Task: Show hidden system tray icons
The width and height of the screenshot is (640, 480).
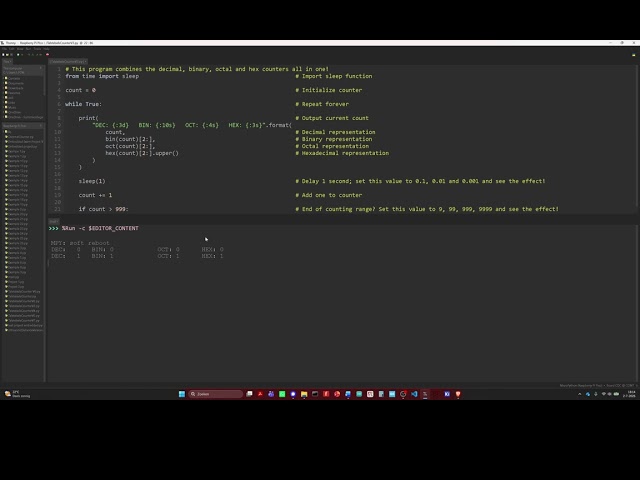Action: [x=580, y=394]
